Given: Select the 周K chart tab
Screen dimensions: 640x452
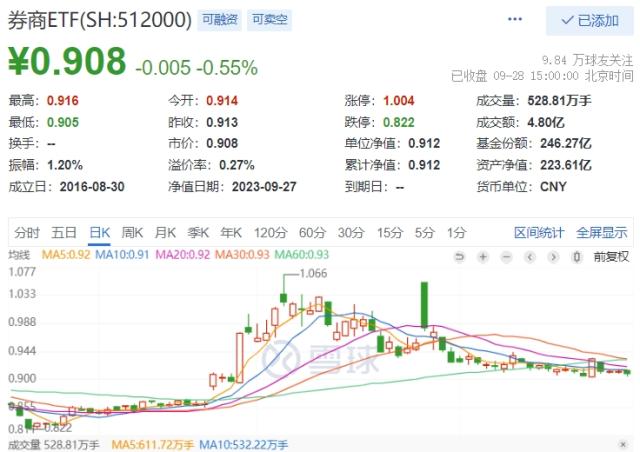Looking at the screenshot, I should pos(132,233).
